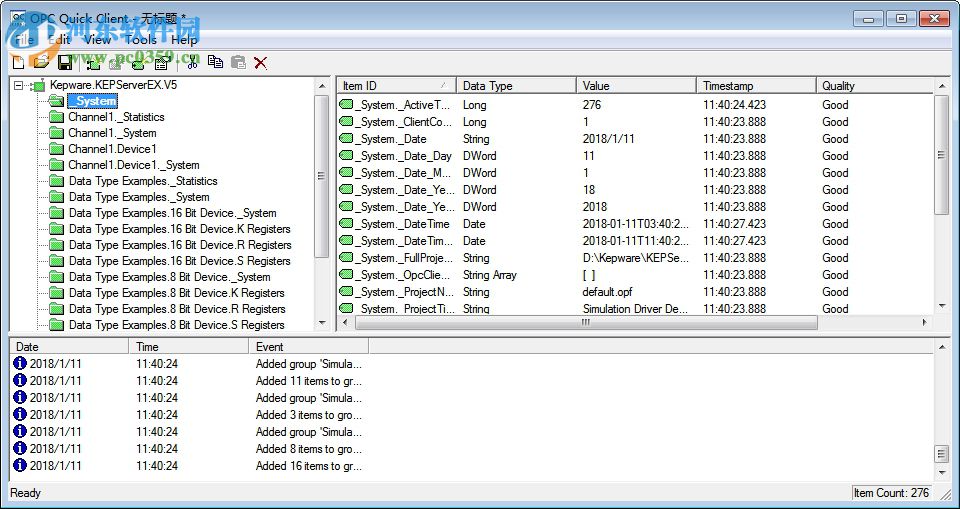
Task: Click the folder icon of Data Type Examples._System
Action: (57, 197)
